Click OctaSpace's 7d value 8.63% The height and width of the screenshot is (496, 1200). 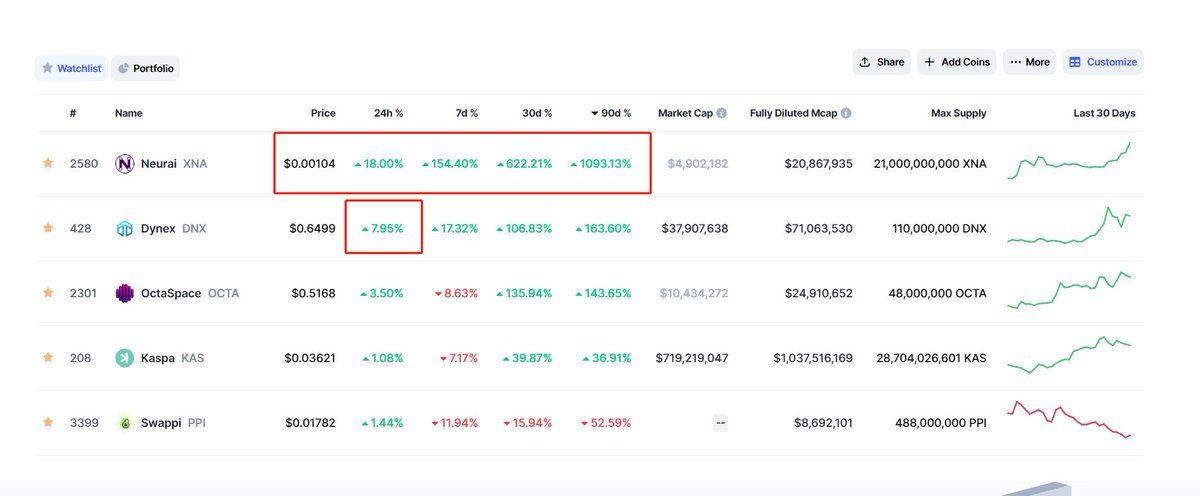pos(455,293)
